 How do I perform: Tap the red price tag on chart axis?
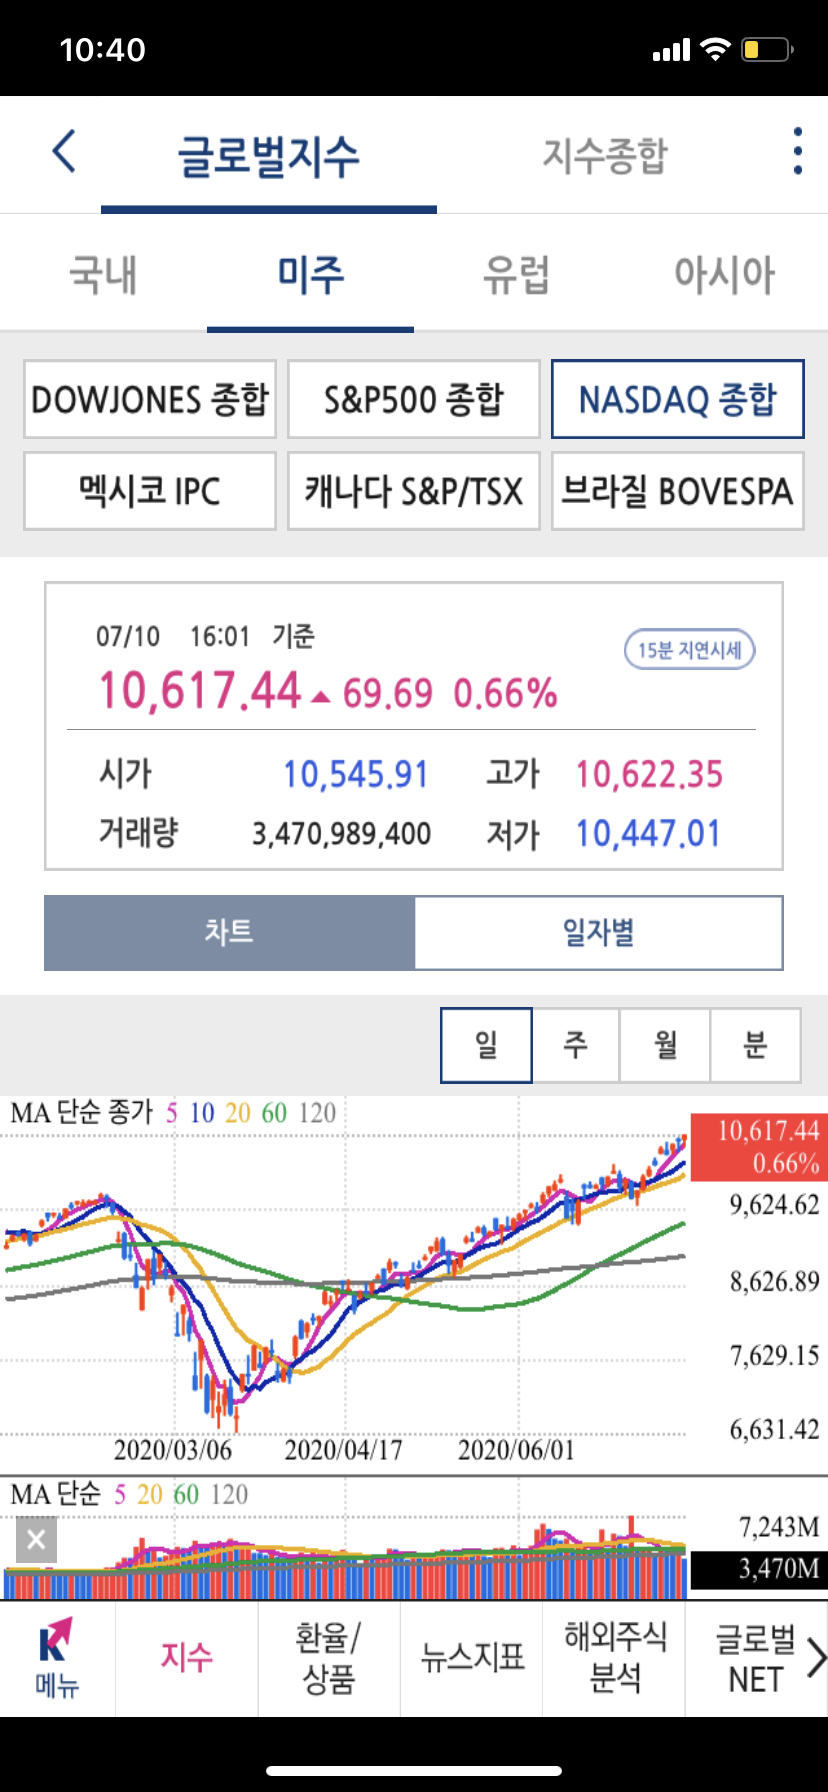pyautogui.click(x=759, y=1147)
